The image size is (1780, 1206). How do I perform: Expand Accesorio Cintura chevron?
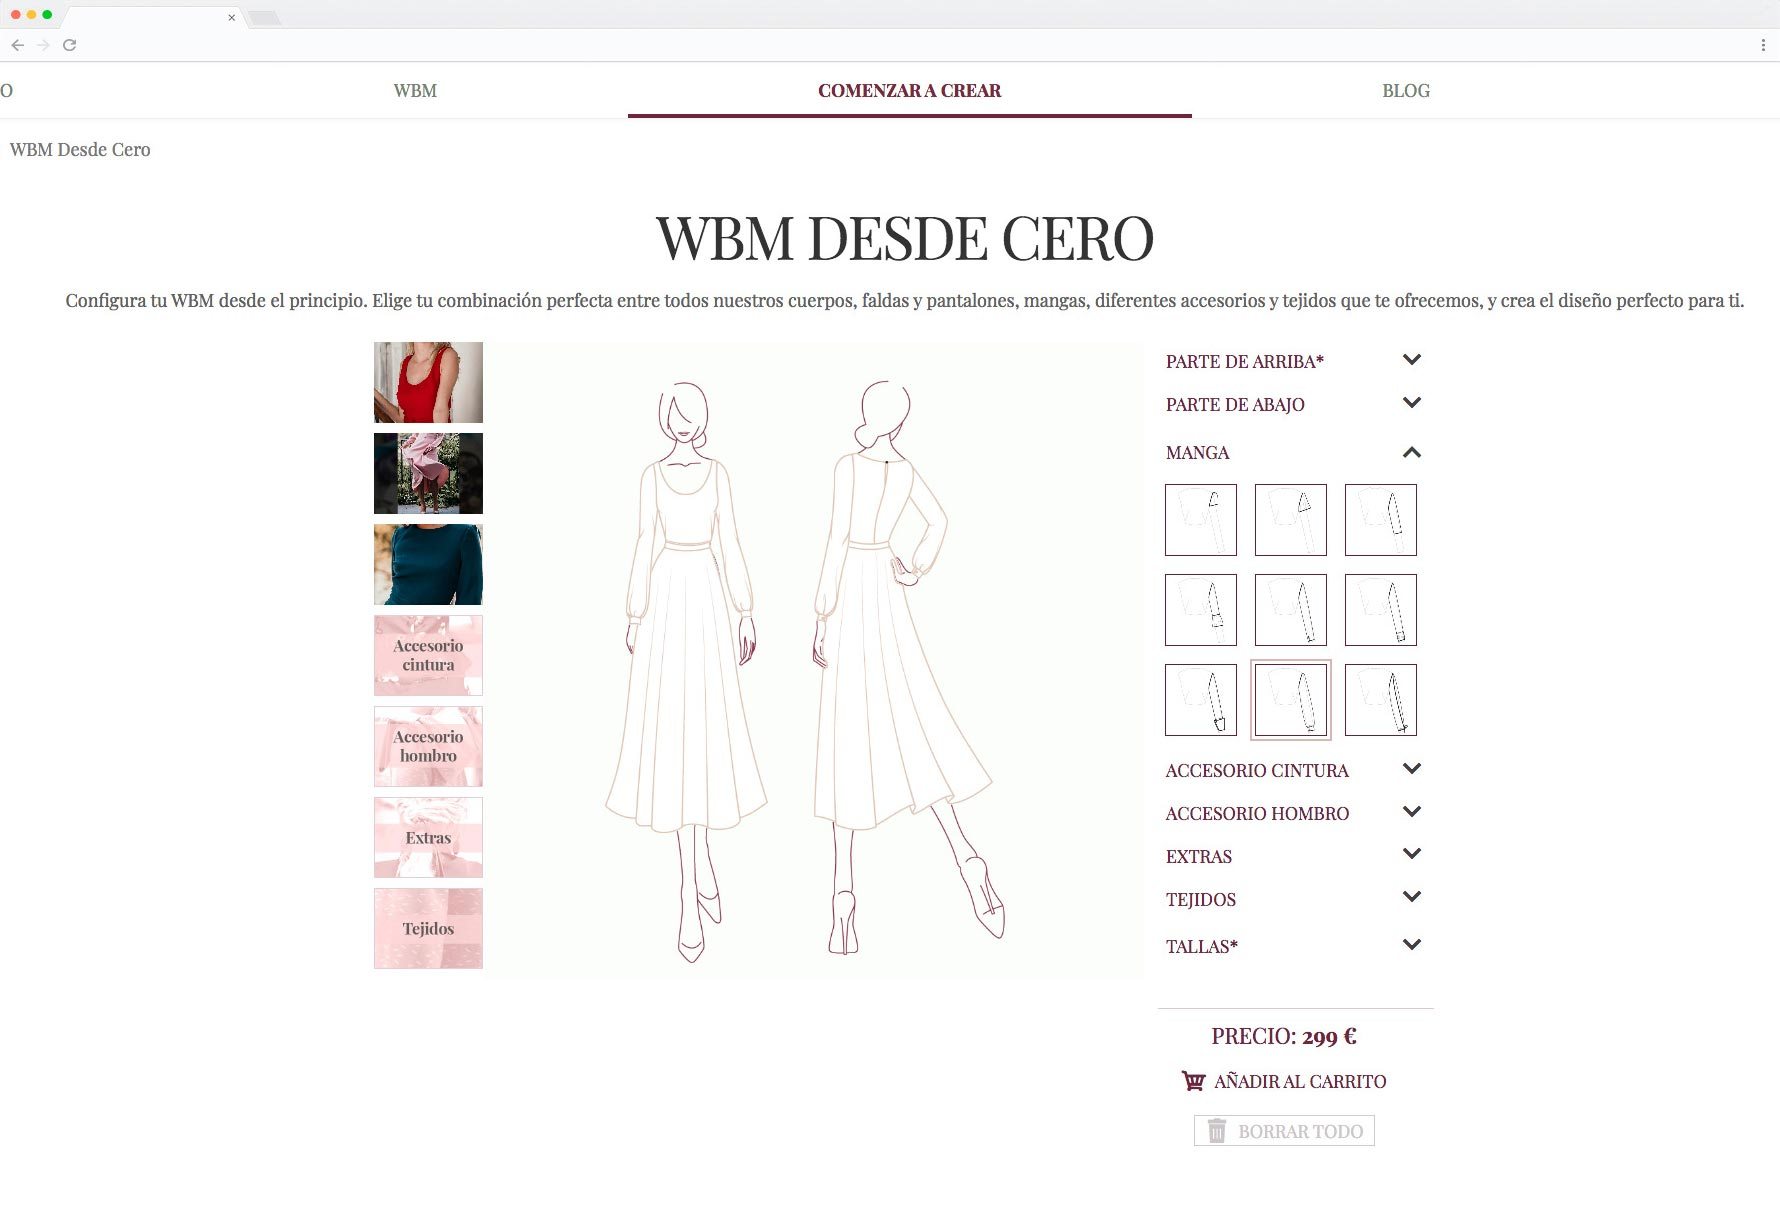(1412, 769)
